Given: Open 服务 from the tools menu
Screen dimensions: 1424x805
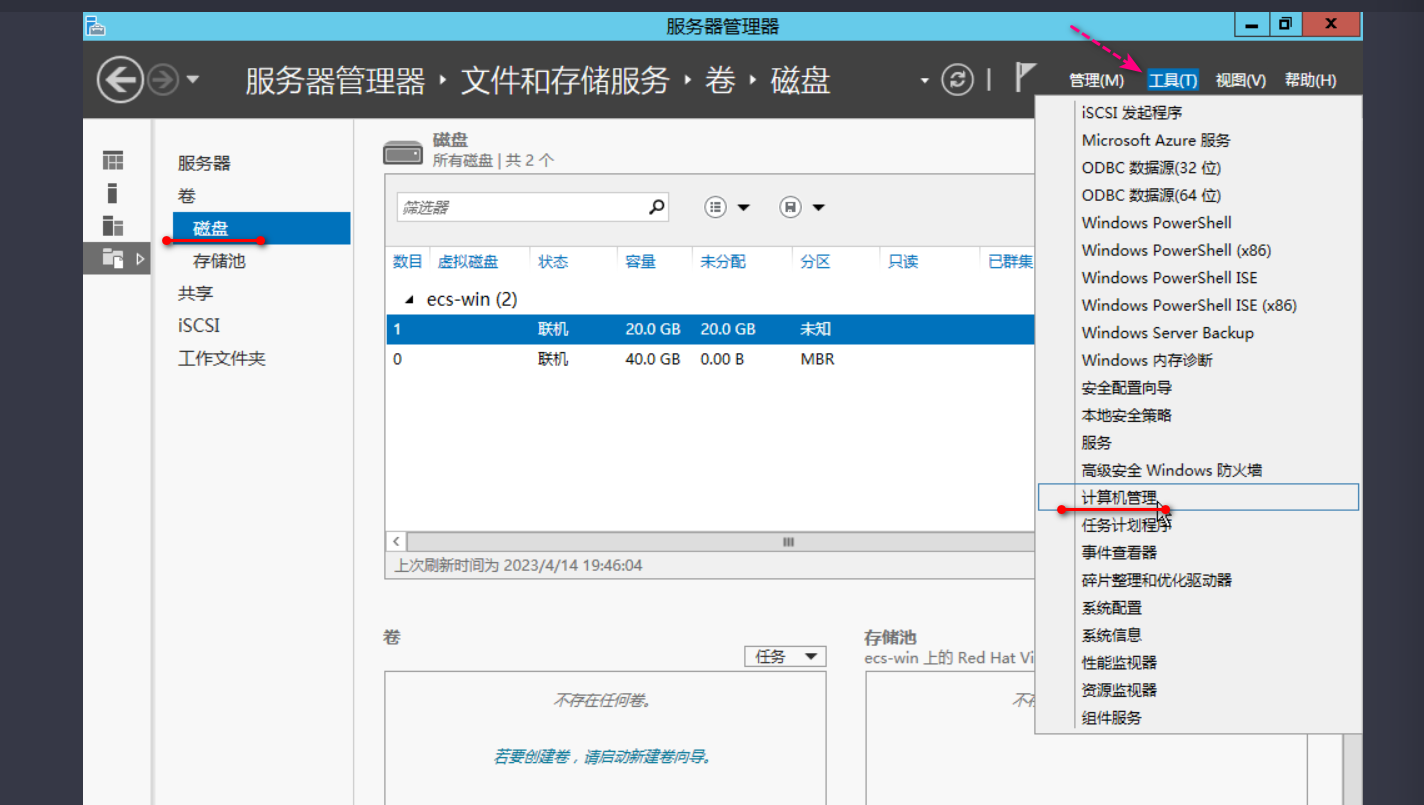Looking at the screenshot, I should point(1096,443).
